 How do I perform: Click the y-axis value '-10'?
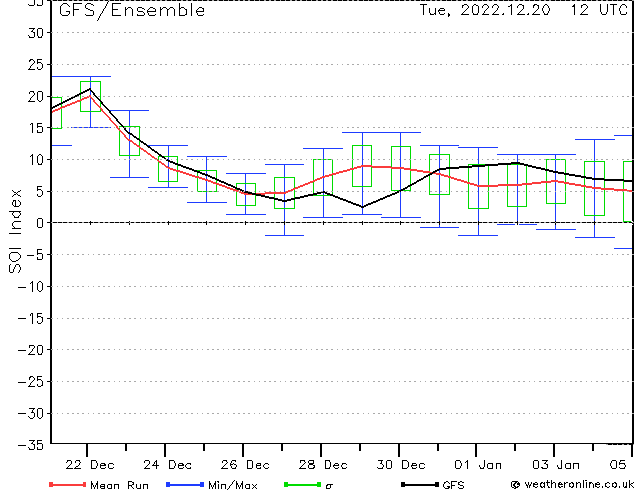[x=31, y=287]
